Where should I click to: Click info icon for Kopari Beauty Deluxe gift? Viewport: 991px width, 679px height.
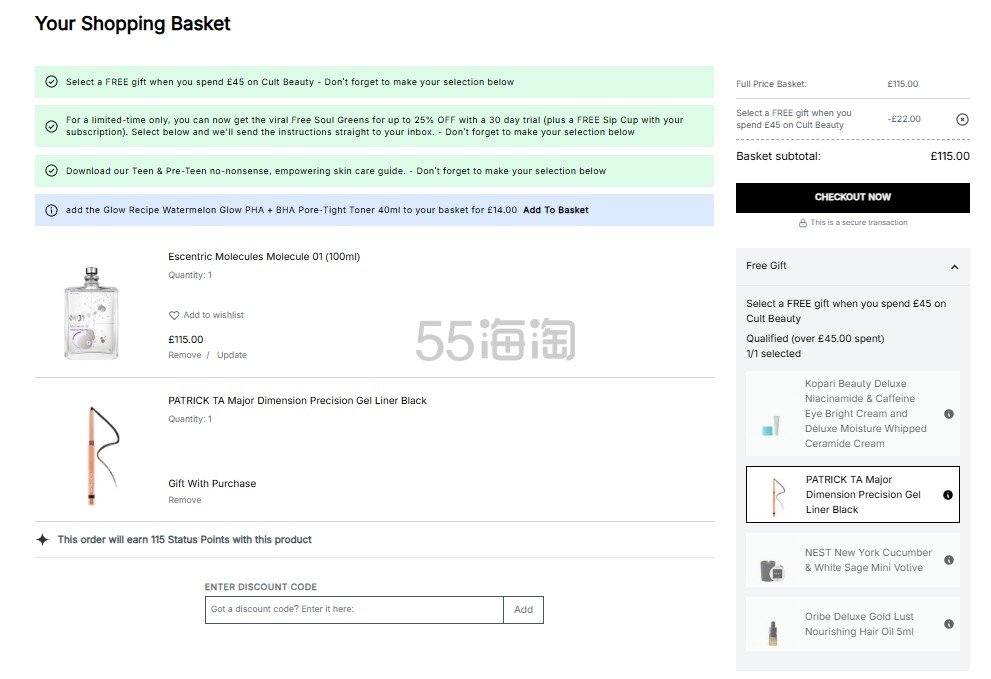(x=949, y=414)
